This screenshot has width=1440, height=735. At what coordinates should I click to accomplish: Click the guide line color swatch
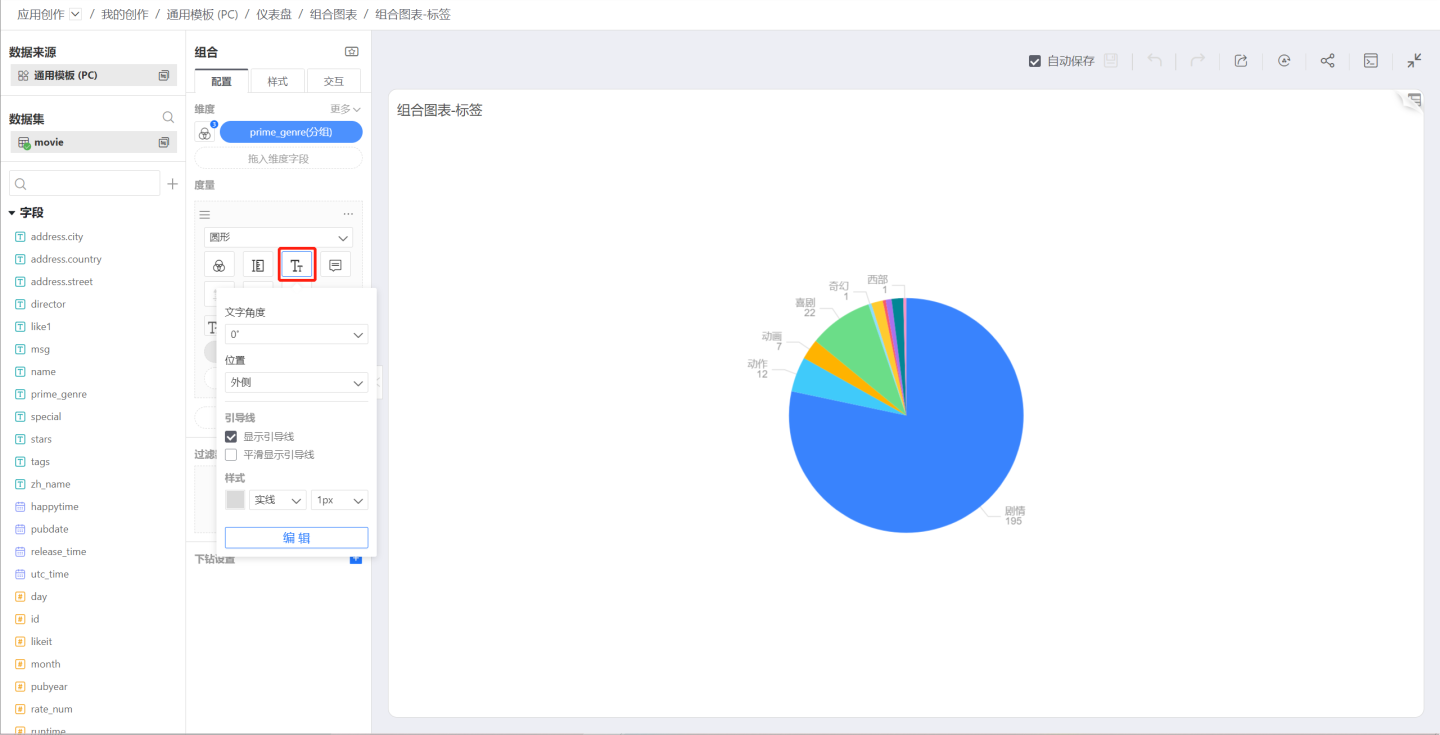point(235,500)
